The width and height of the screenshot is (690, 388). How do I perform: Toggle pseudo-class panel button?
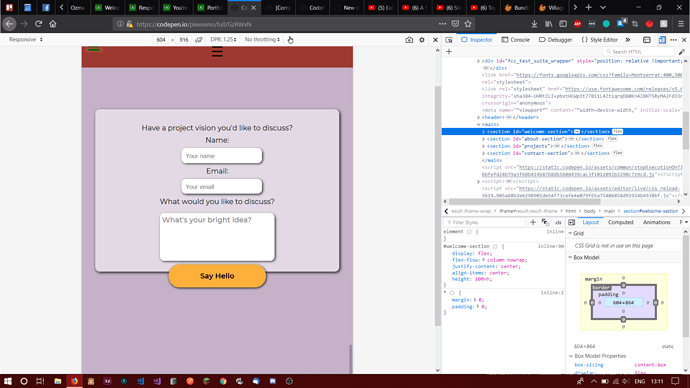tap(545, 222)
